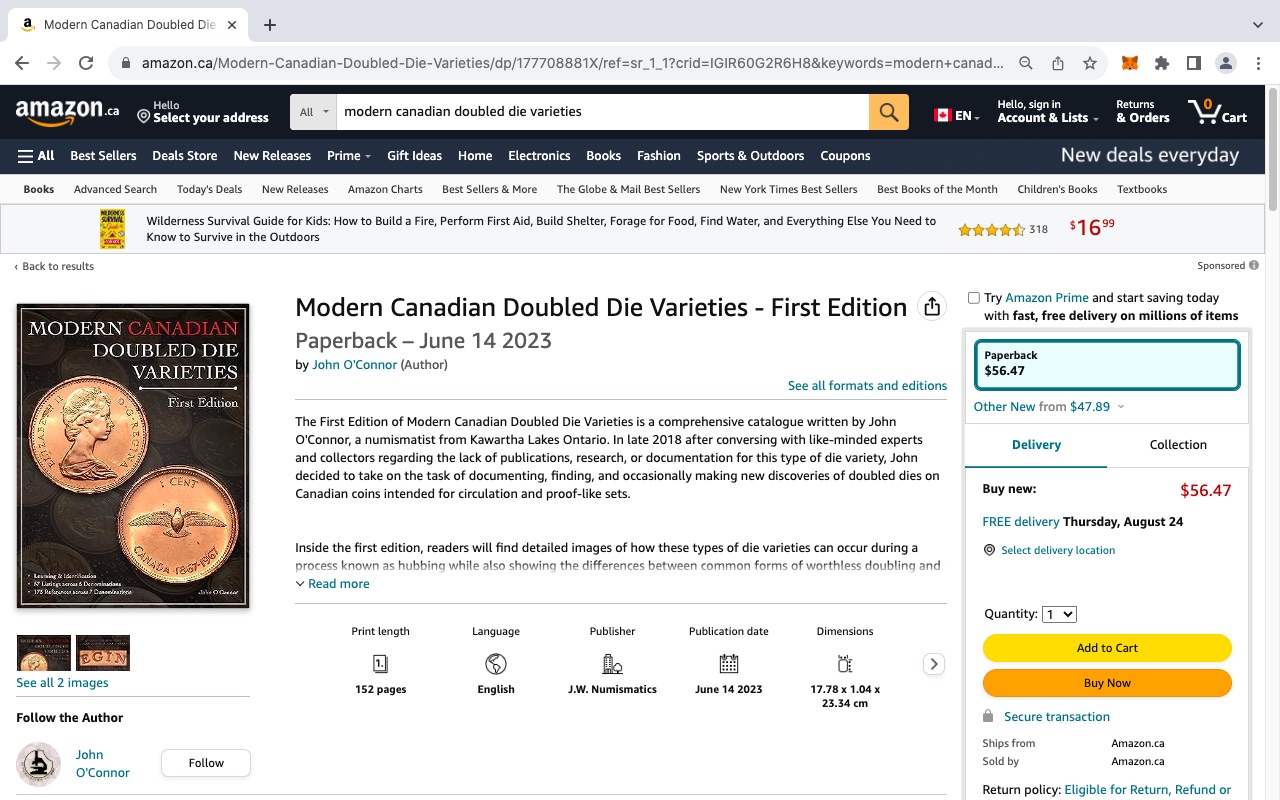1280x800 pixels.
Task: Select the Paperback $56.47 format box
Action: click(x=1107, y=364)
